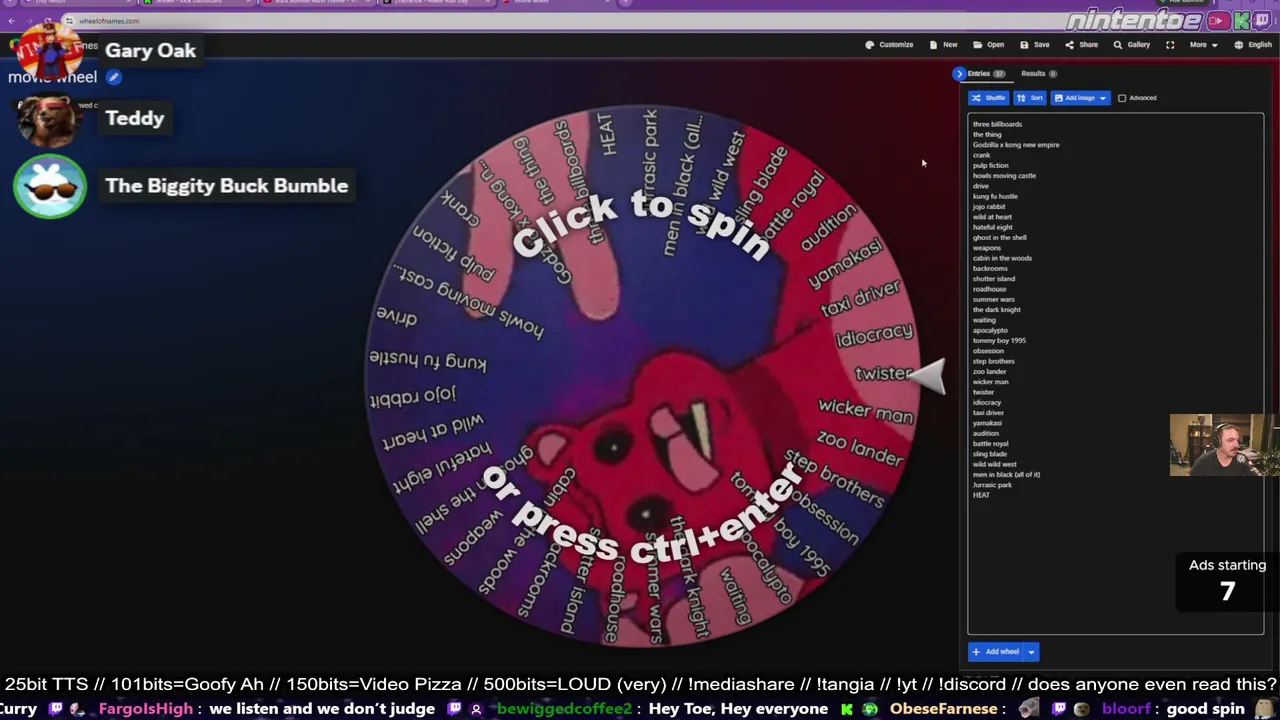Go back in browser history
This screenshot has height=720, width=1280.
(13, 20)
